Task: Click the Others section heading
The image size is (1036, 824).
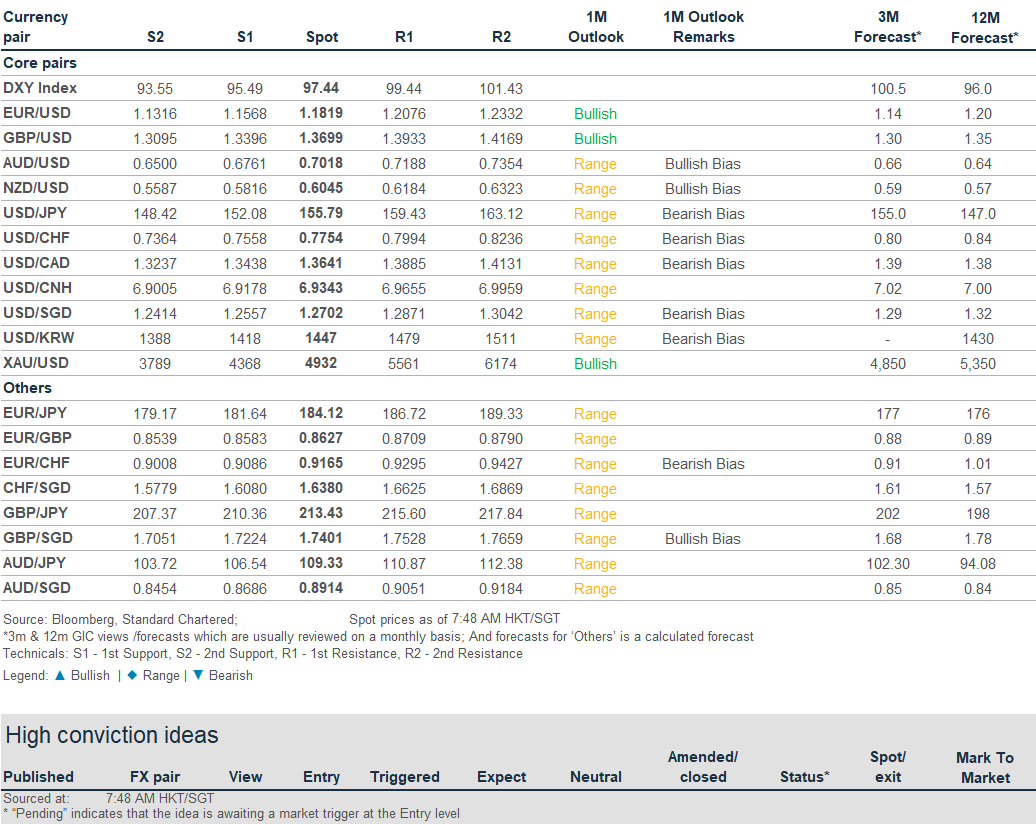Action: [x=28, y=388]
